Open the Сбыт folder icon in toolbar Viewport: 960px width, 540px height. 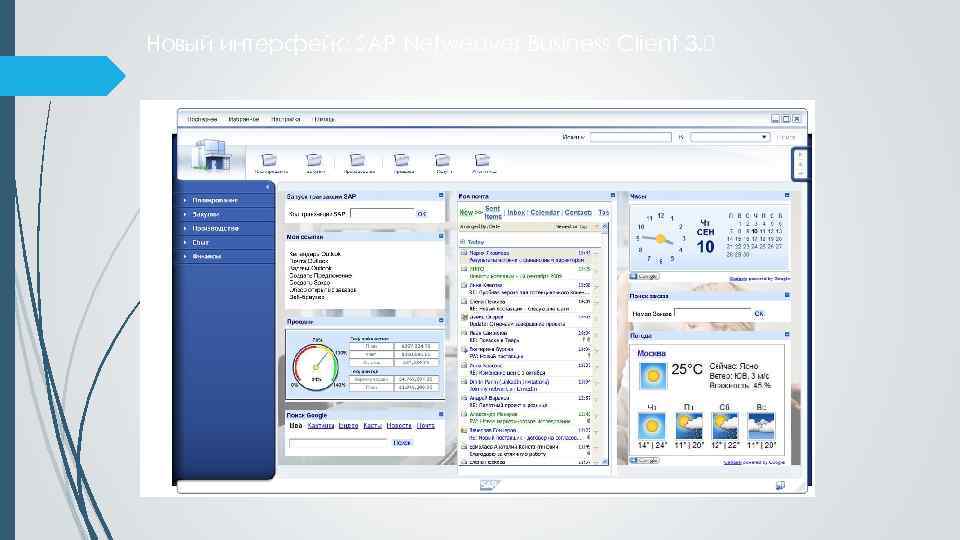coord(443,160)
